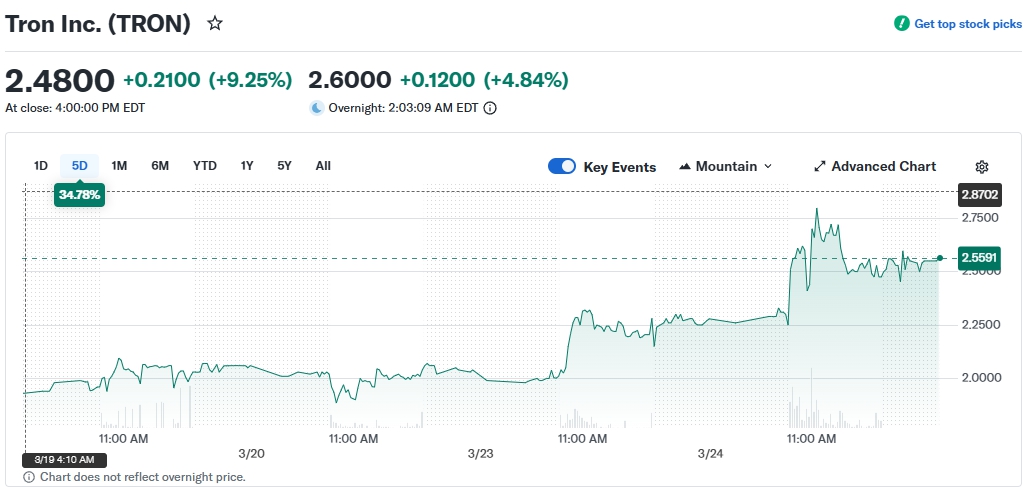The height and width of the screenshot is (487, 1023).
Task: Open the Advanced Chart link
Action: [883, 167]
